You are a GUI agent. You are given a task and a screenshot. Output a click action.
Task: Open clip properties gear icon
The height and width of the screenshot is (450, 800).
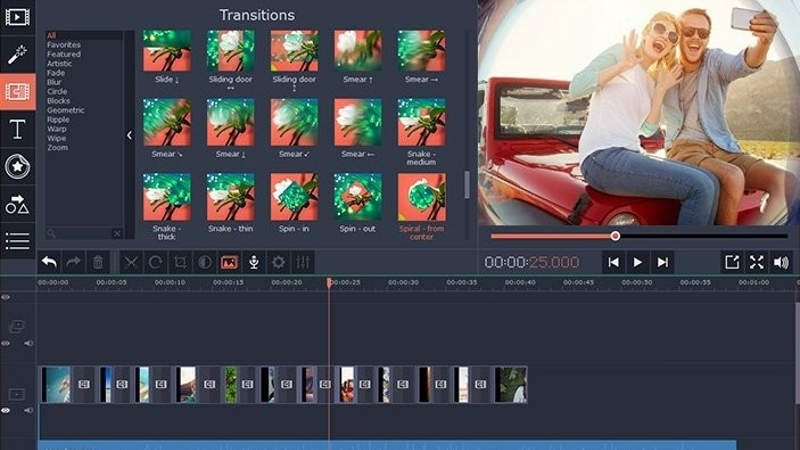tap(279, 262)
